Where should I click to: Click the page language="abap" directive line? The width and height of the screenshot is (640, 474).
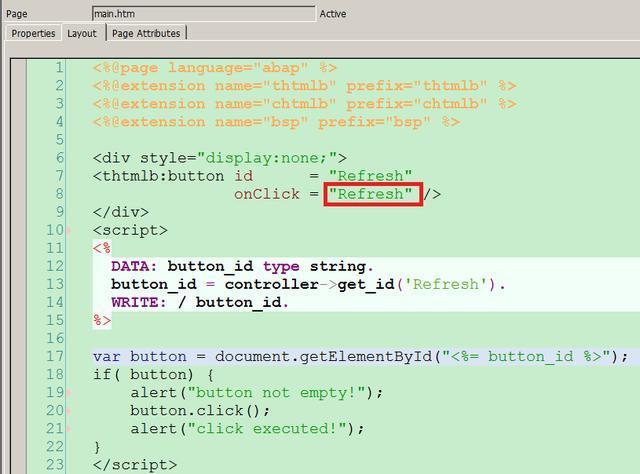(215, 68)
